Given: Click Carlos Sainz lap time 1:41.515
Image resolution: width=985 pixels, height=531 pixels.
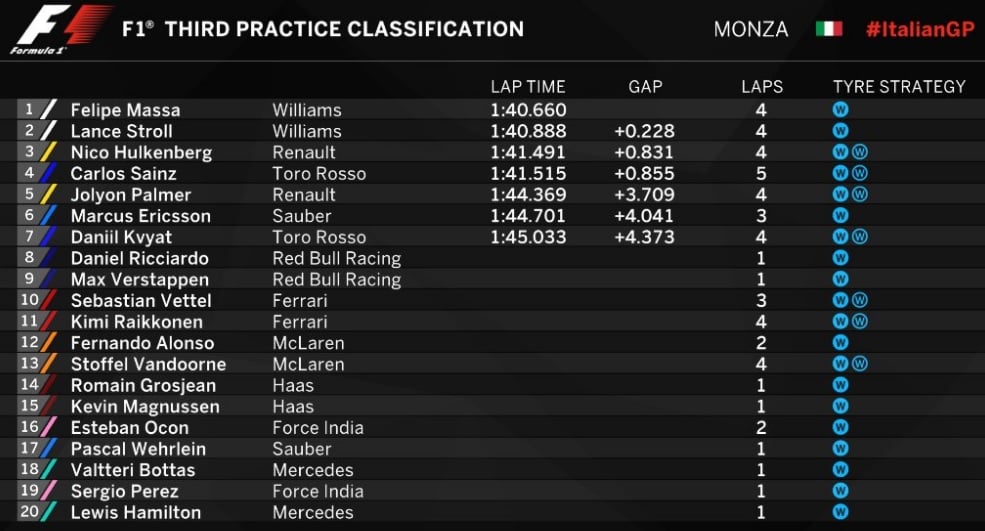Looking at the screenshot, I should [528, 173].
